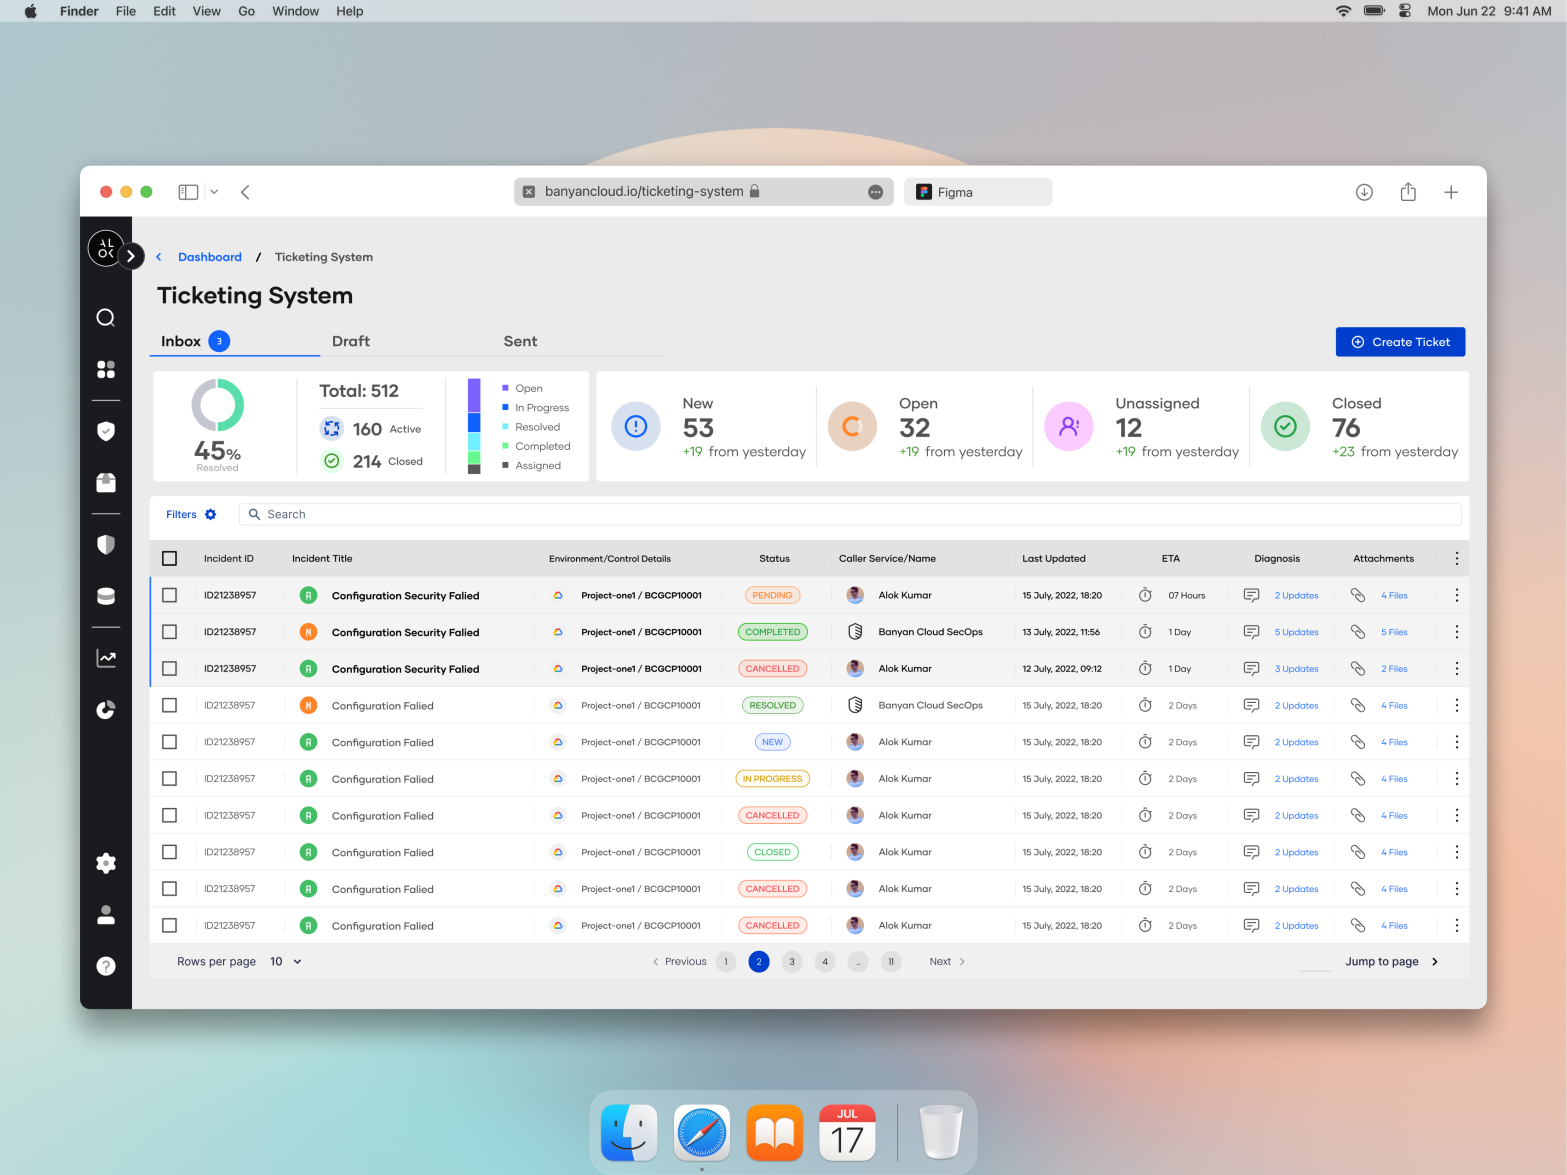This screenshot has width=1567, height=1175.
Task: Check the select-all checkbox in table header
Action: click(169, 558)
